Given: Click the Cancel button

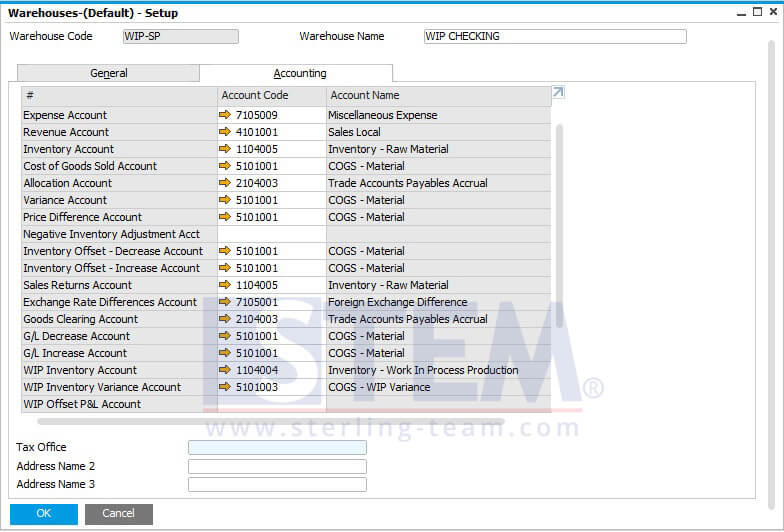Looking at the screenshot, I should [118, 514].
